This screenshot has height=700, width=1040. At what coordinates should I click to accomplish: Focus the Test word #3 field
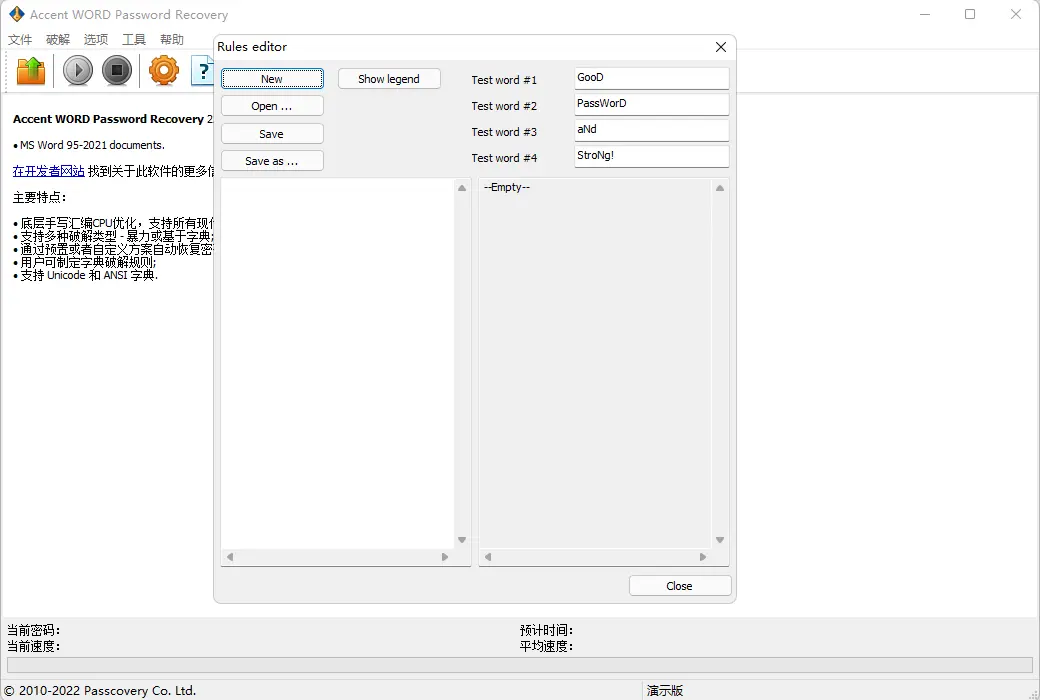(651, 130)
